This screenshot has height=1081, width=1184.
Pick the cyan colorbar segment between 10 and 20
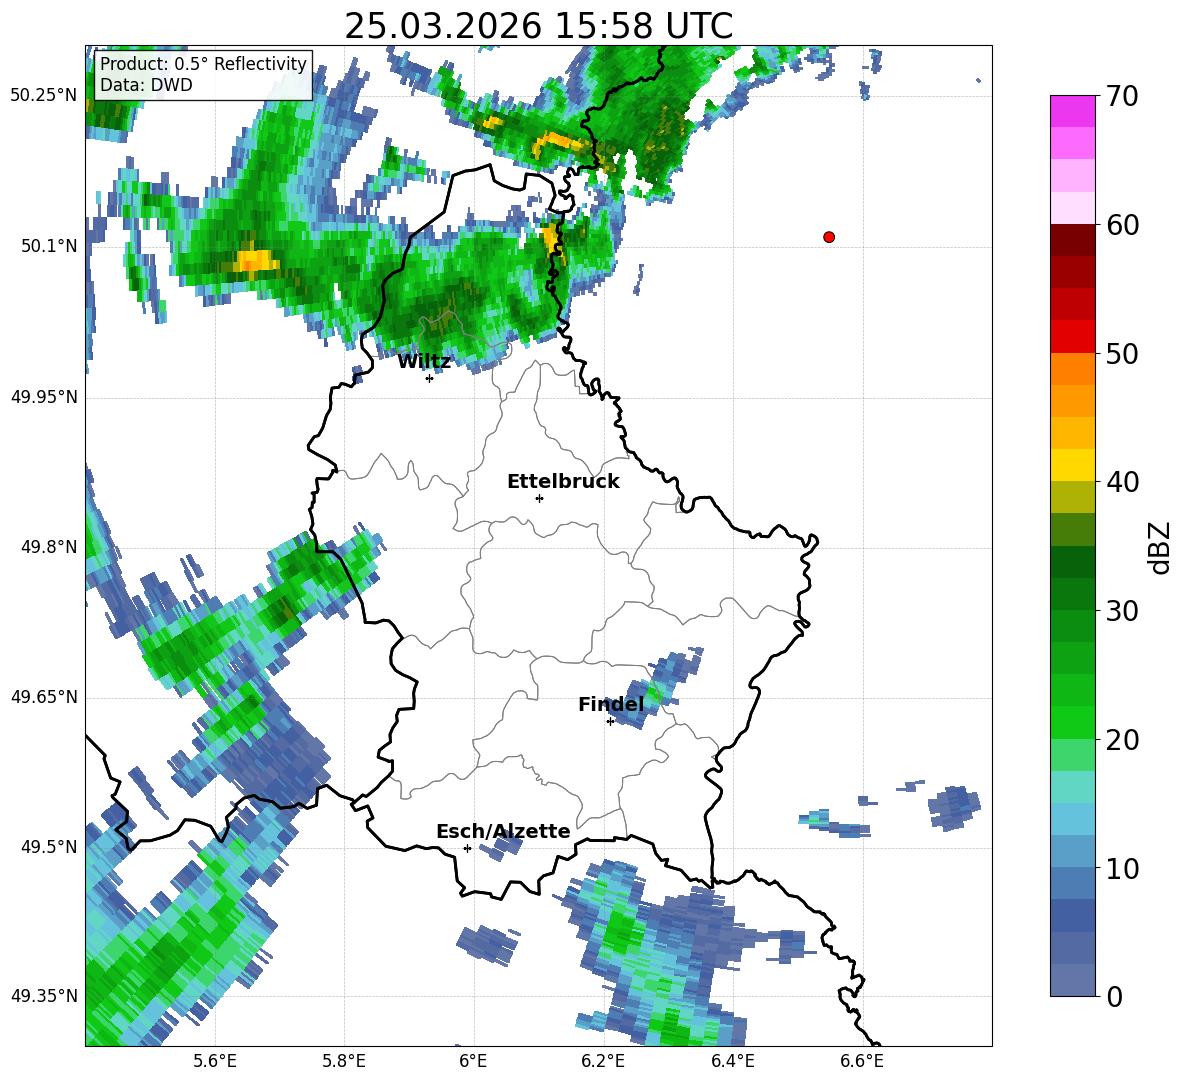(1072, 787)
